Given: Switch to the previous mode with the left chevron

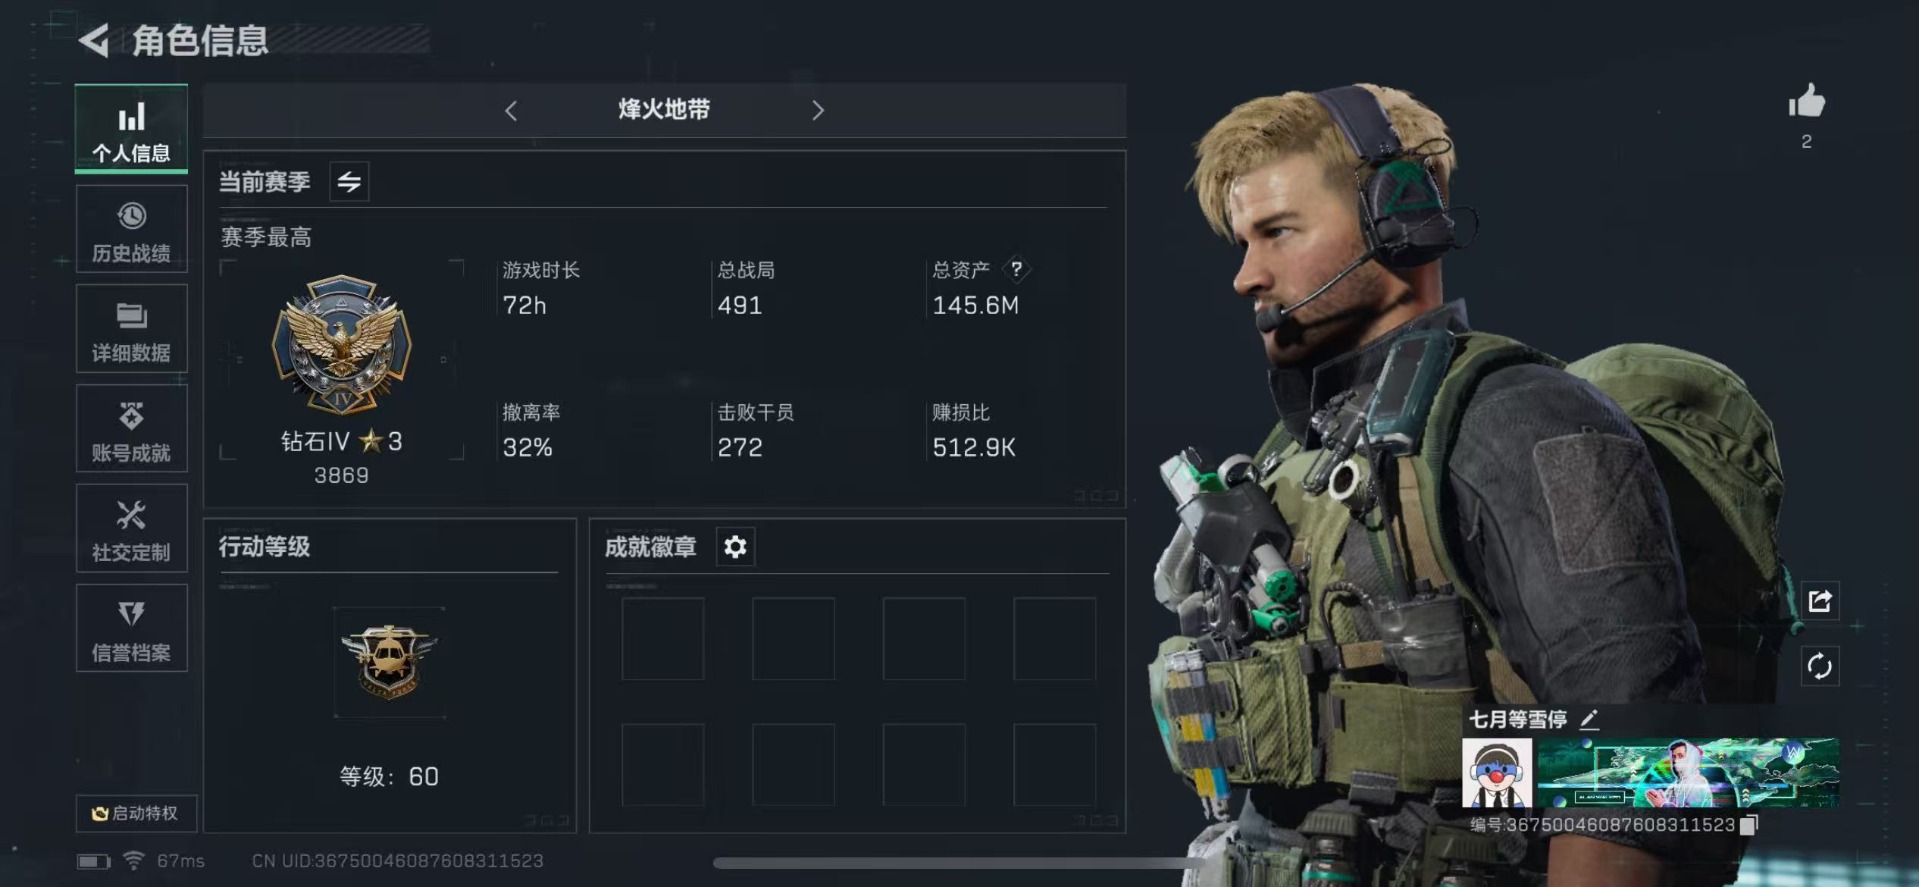Looking at the screenshot, I should click(x=511, y=111).
